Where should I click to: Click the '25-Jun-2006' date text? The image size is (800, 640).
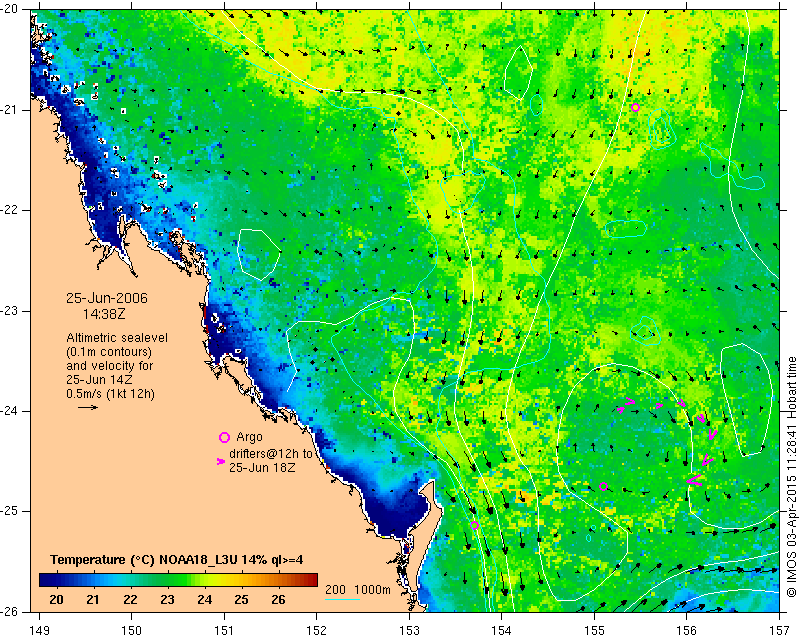click(x=107, y=298)
